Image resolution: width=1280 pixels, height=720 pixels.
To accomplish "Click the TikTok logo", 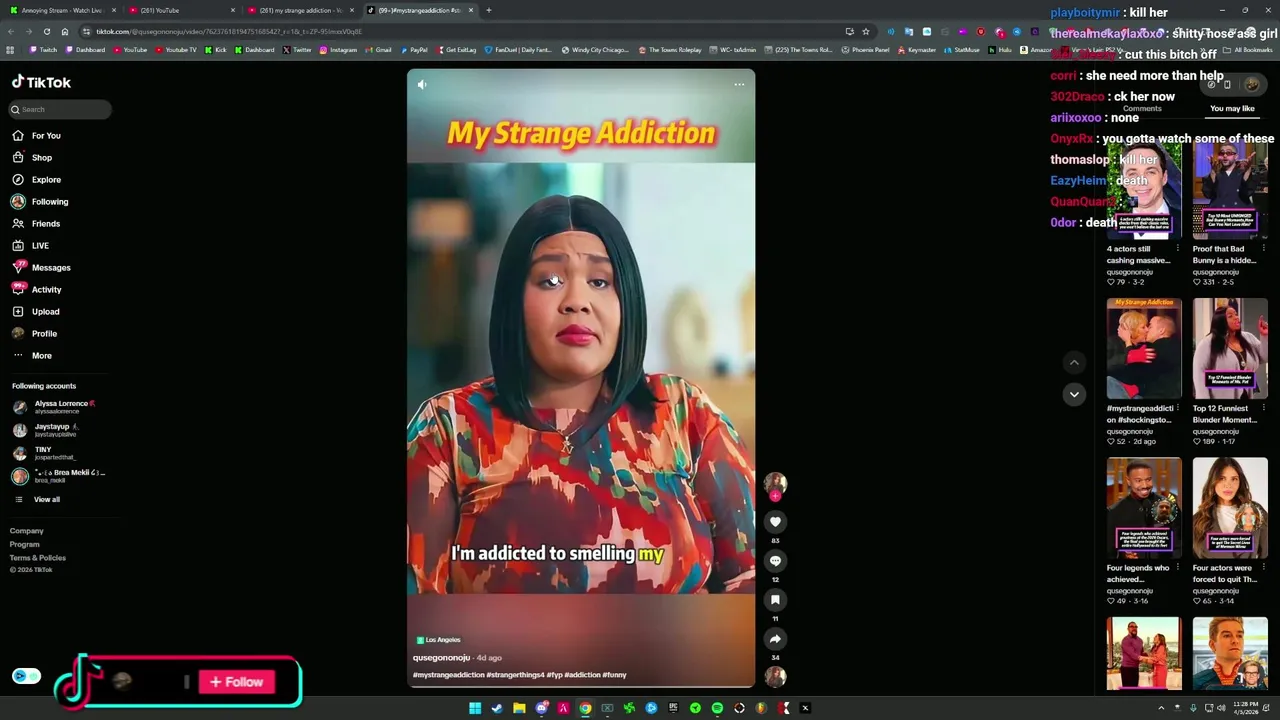I will pos(41,82).
